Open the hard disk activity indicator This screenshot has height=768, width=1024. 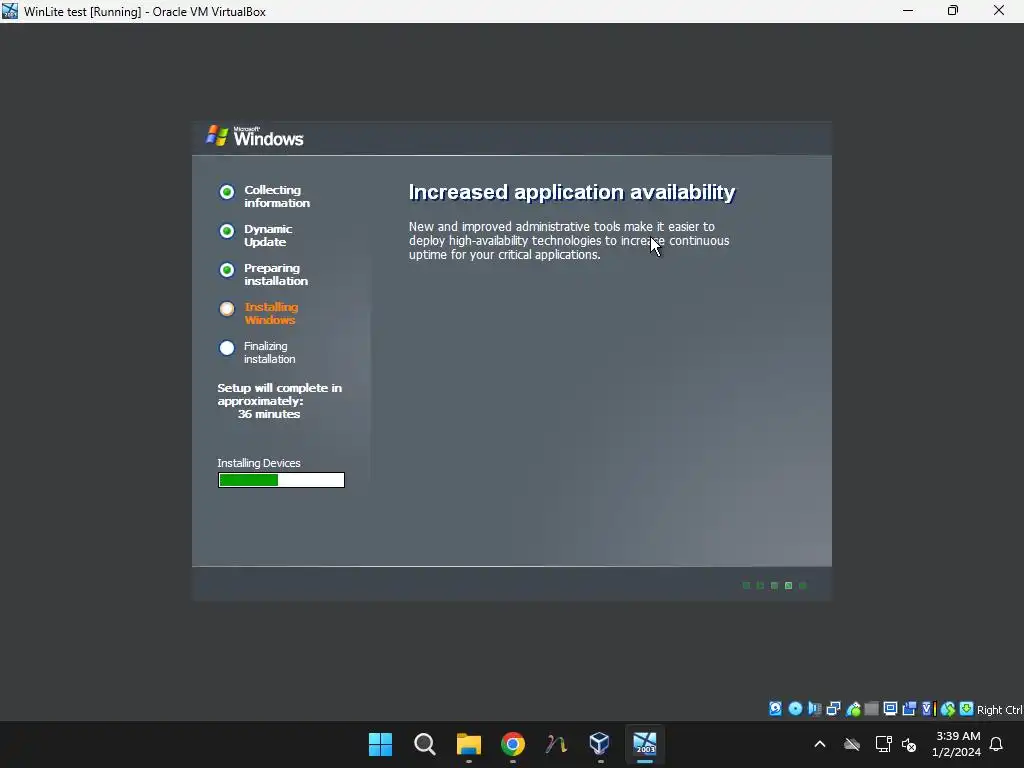click(x=775, y=709)
